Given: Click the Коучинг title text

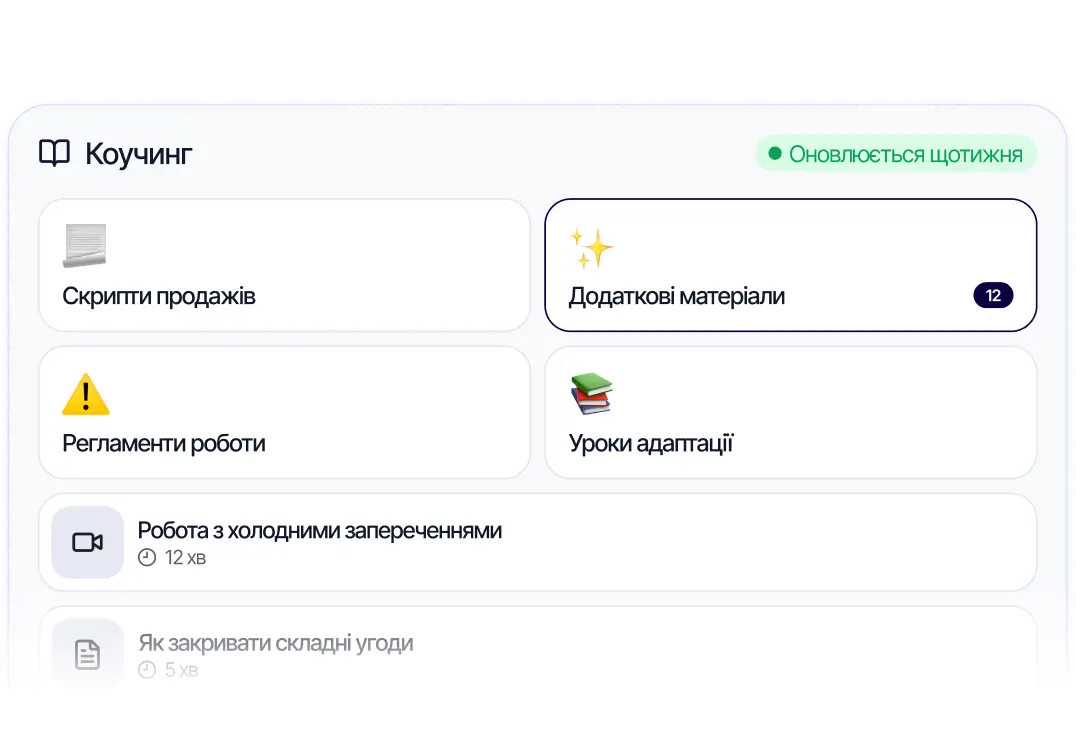Looking at the screenshot, I should [139, 152].
